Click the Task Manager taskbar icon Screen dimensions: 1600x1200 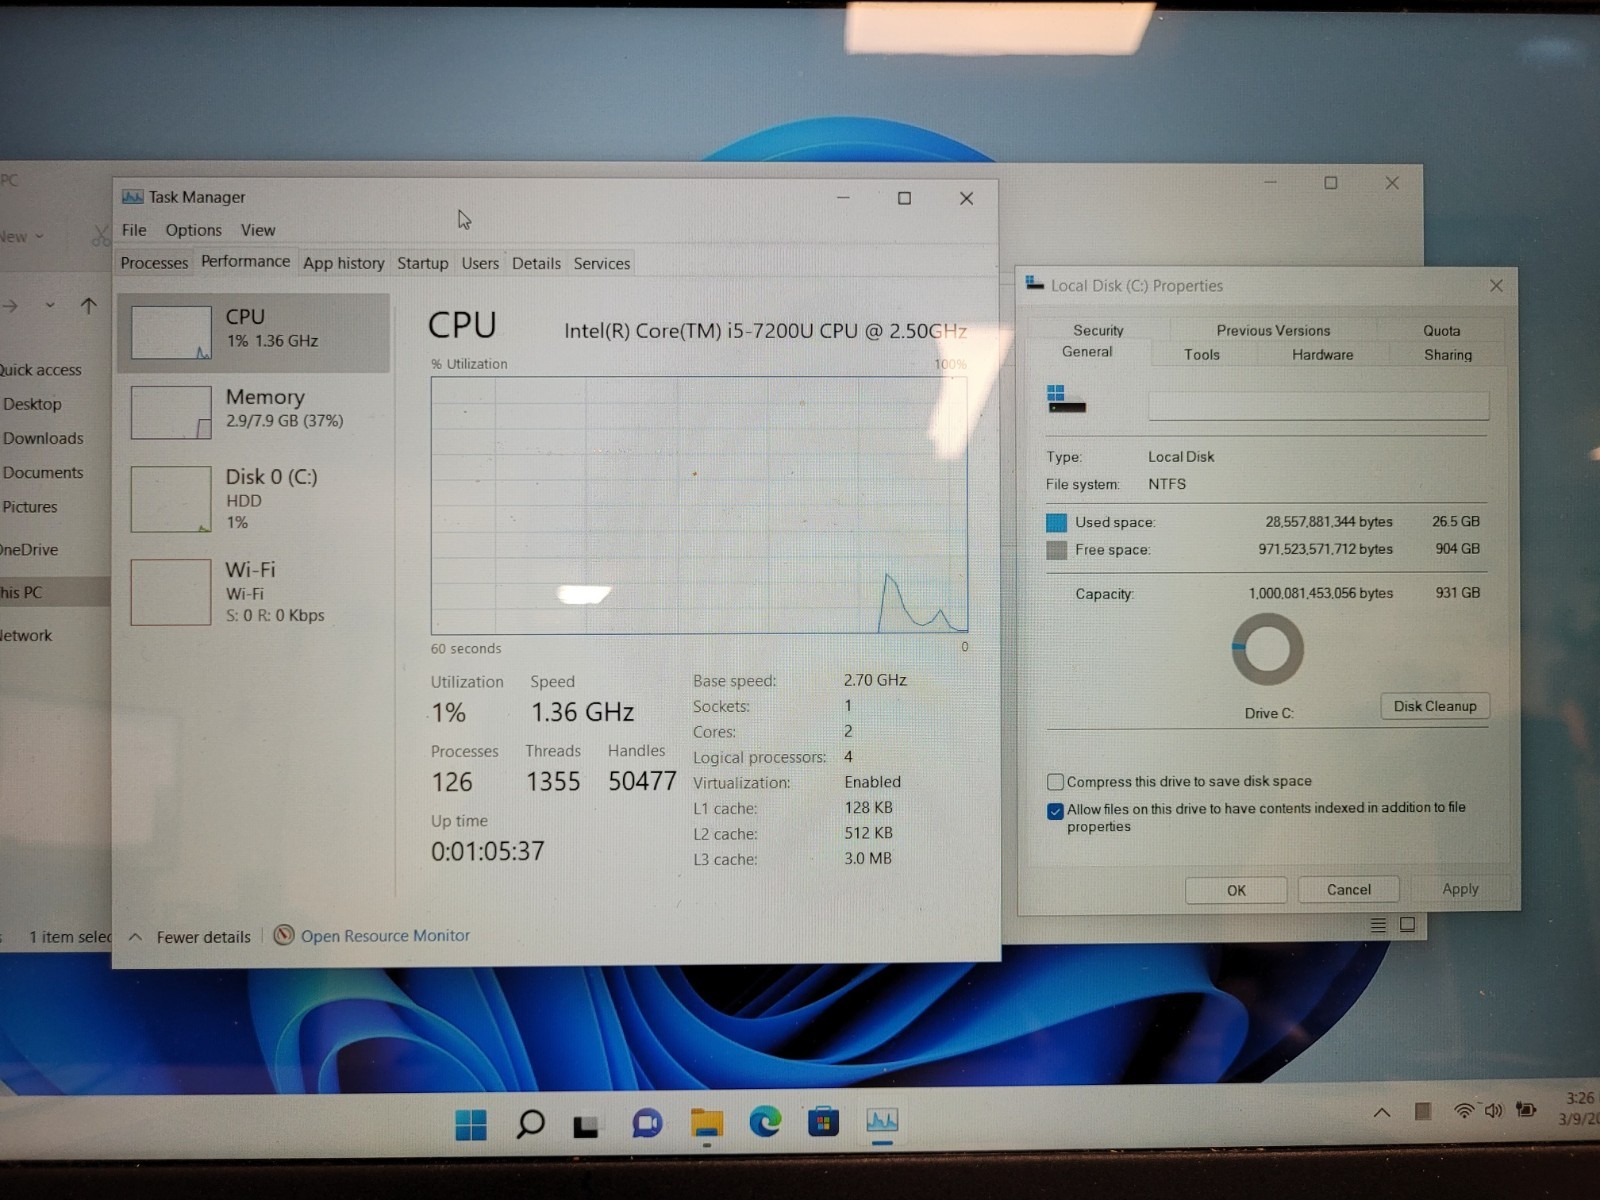click(882, 1121)
